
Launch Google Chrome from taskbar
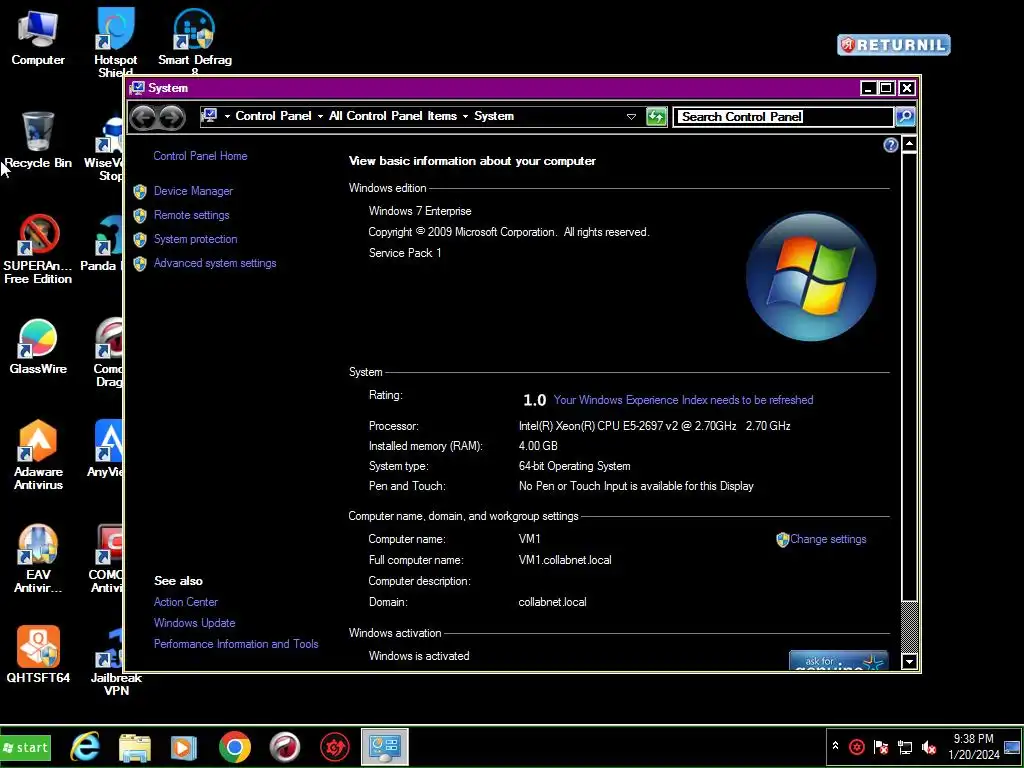[234, 746]
